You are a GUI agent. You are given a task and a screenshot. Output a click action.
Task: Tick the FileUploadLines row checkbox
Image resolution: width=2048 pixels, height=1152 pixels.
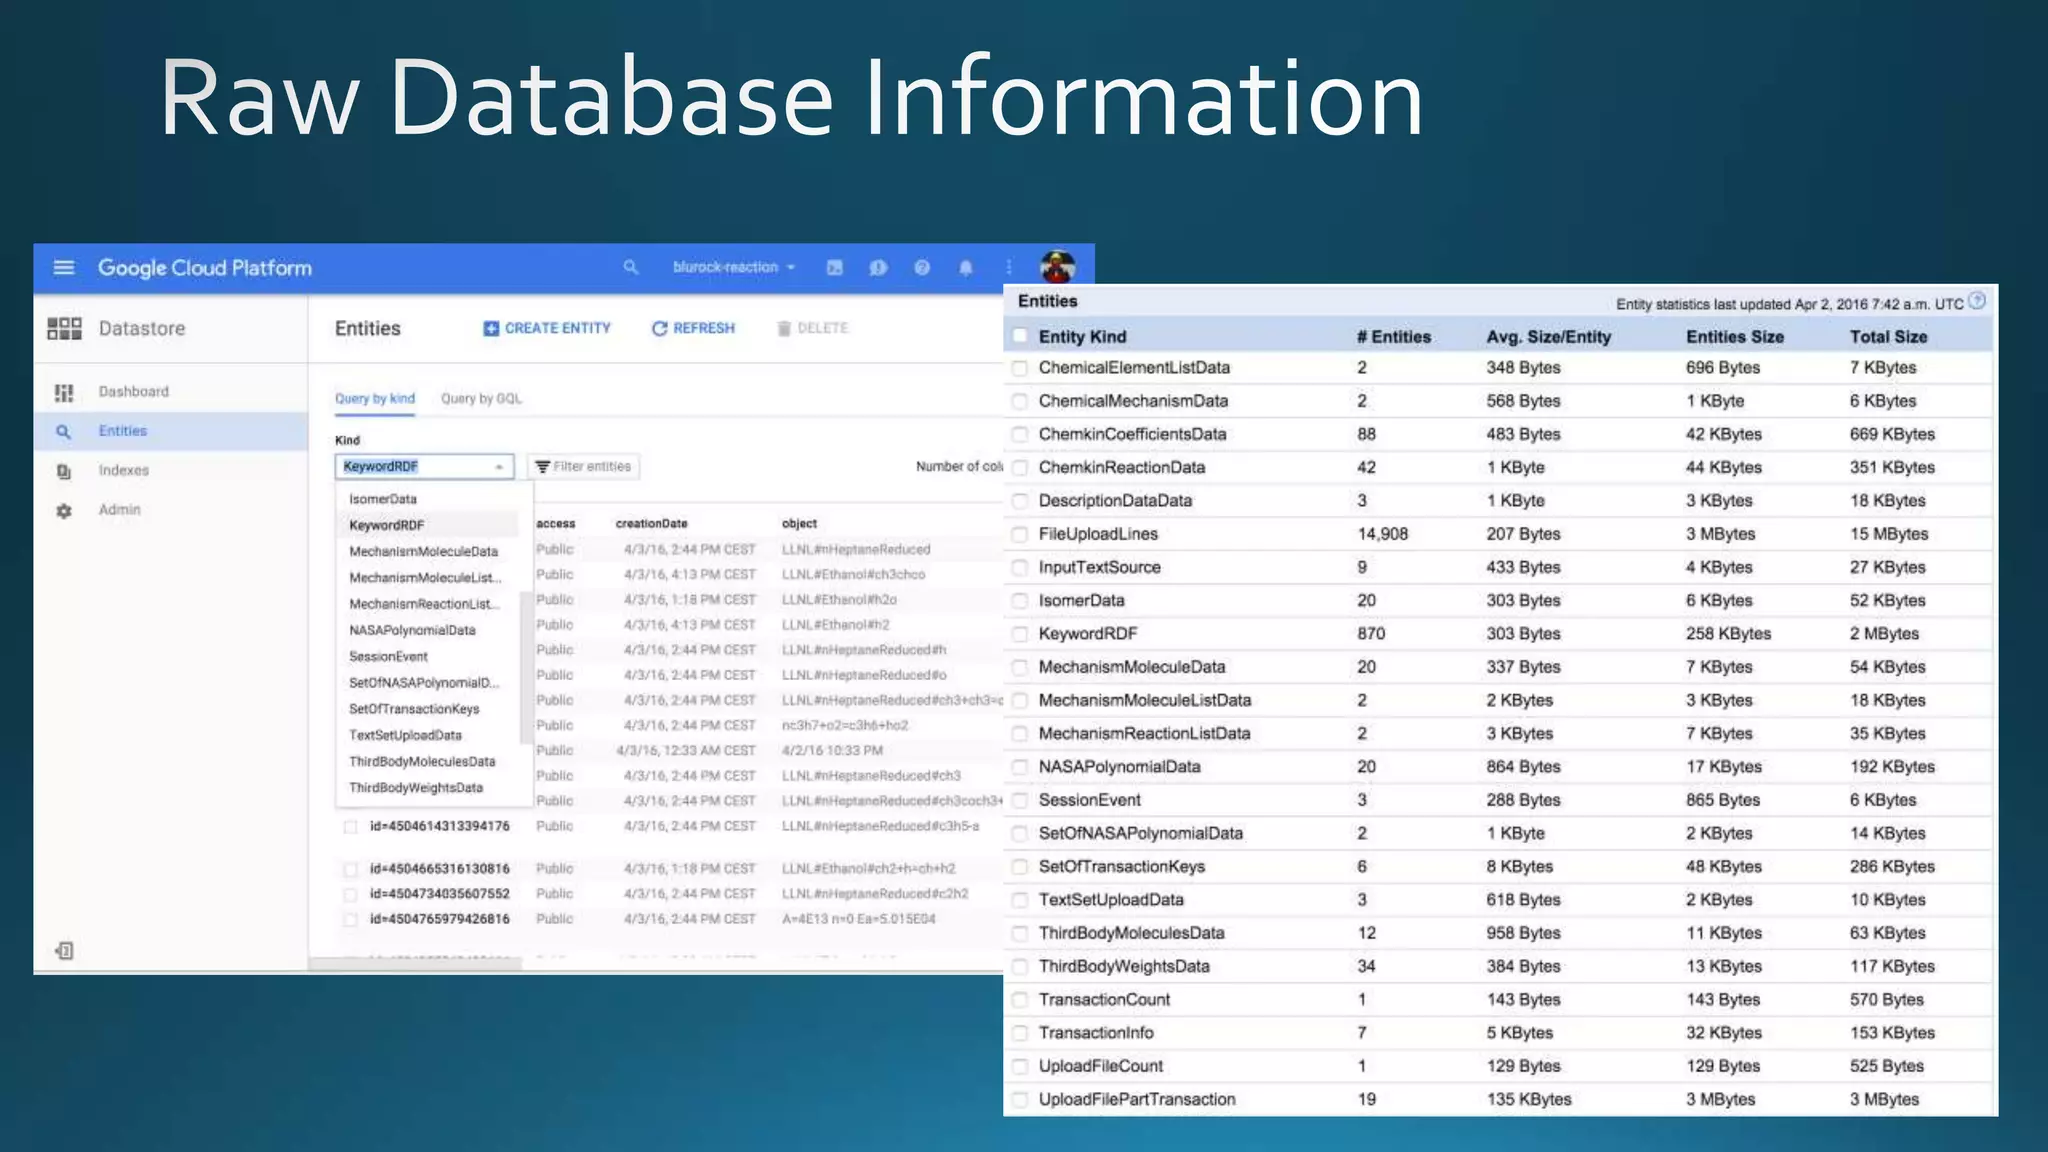pos(1019,535)
